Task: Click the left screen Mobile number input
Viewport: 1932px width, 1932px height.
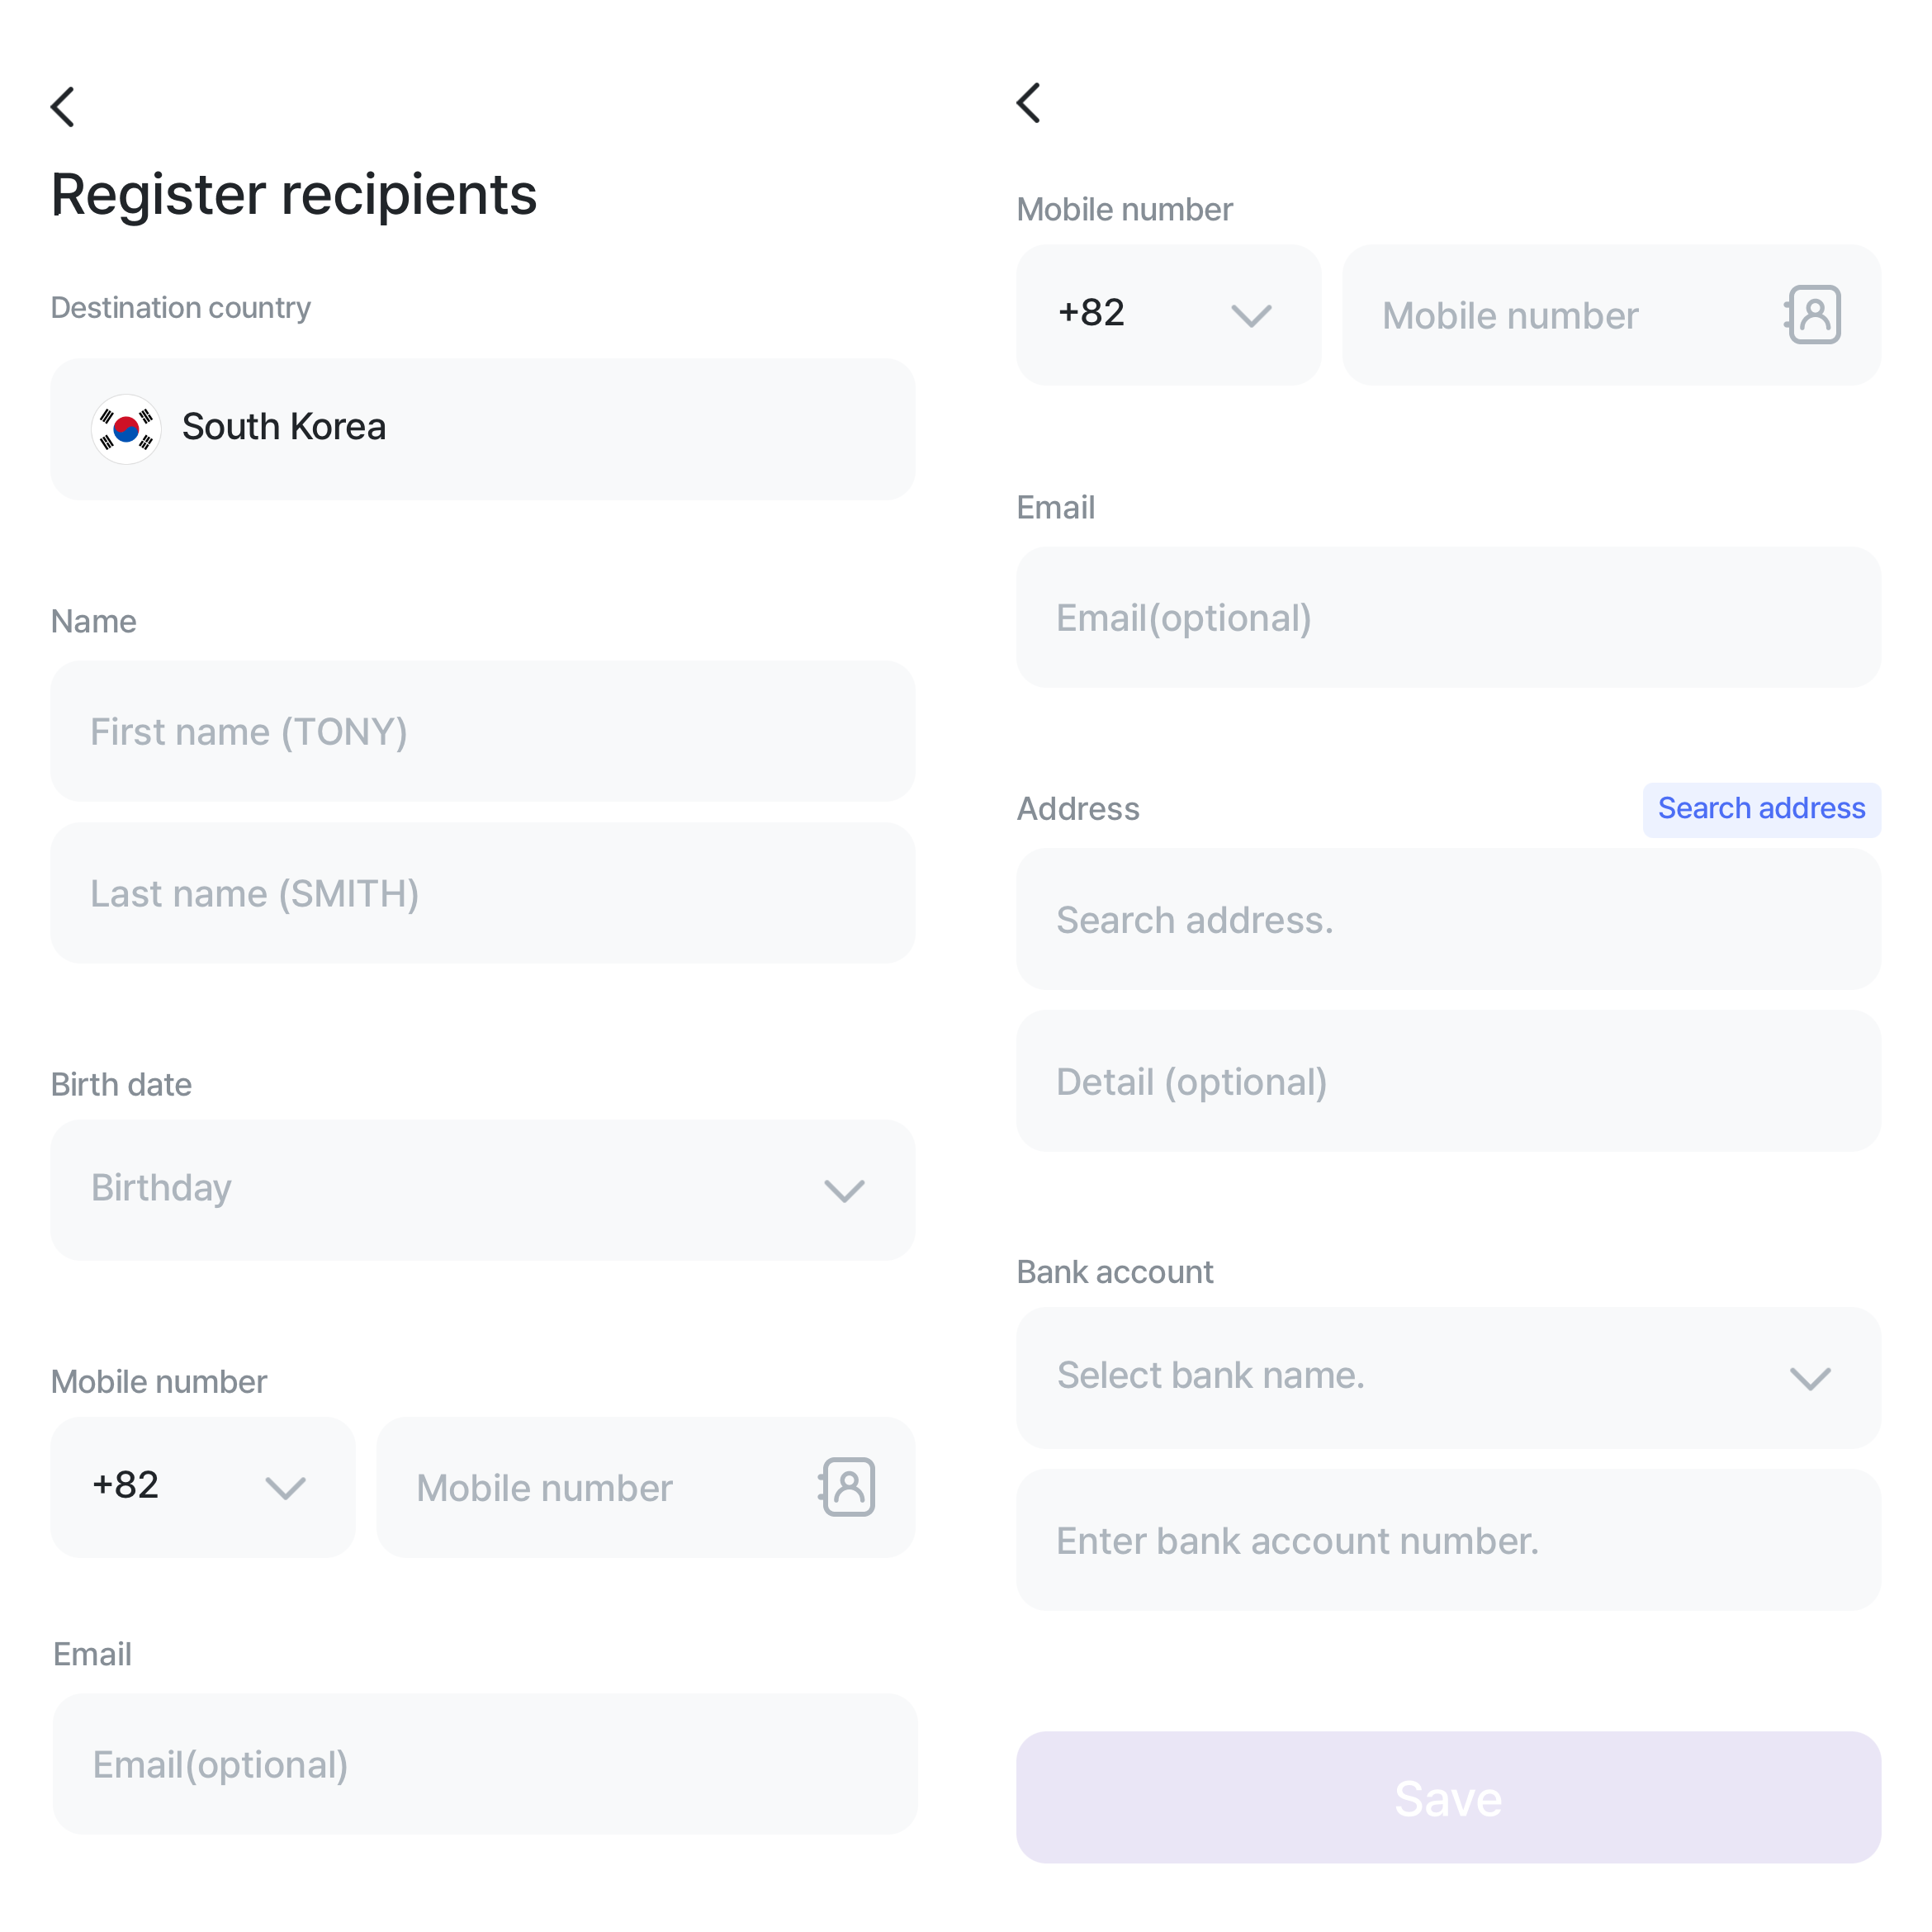Action: [646, 1487]
